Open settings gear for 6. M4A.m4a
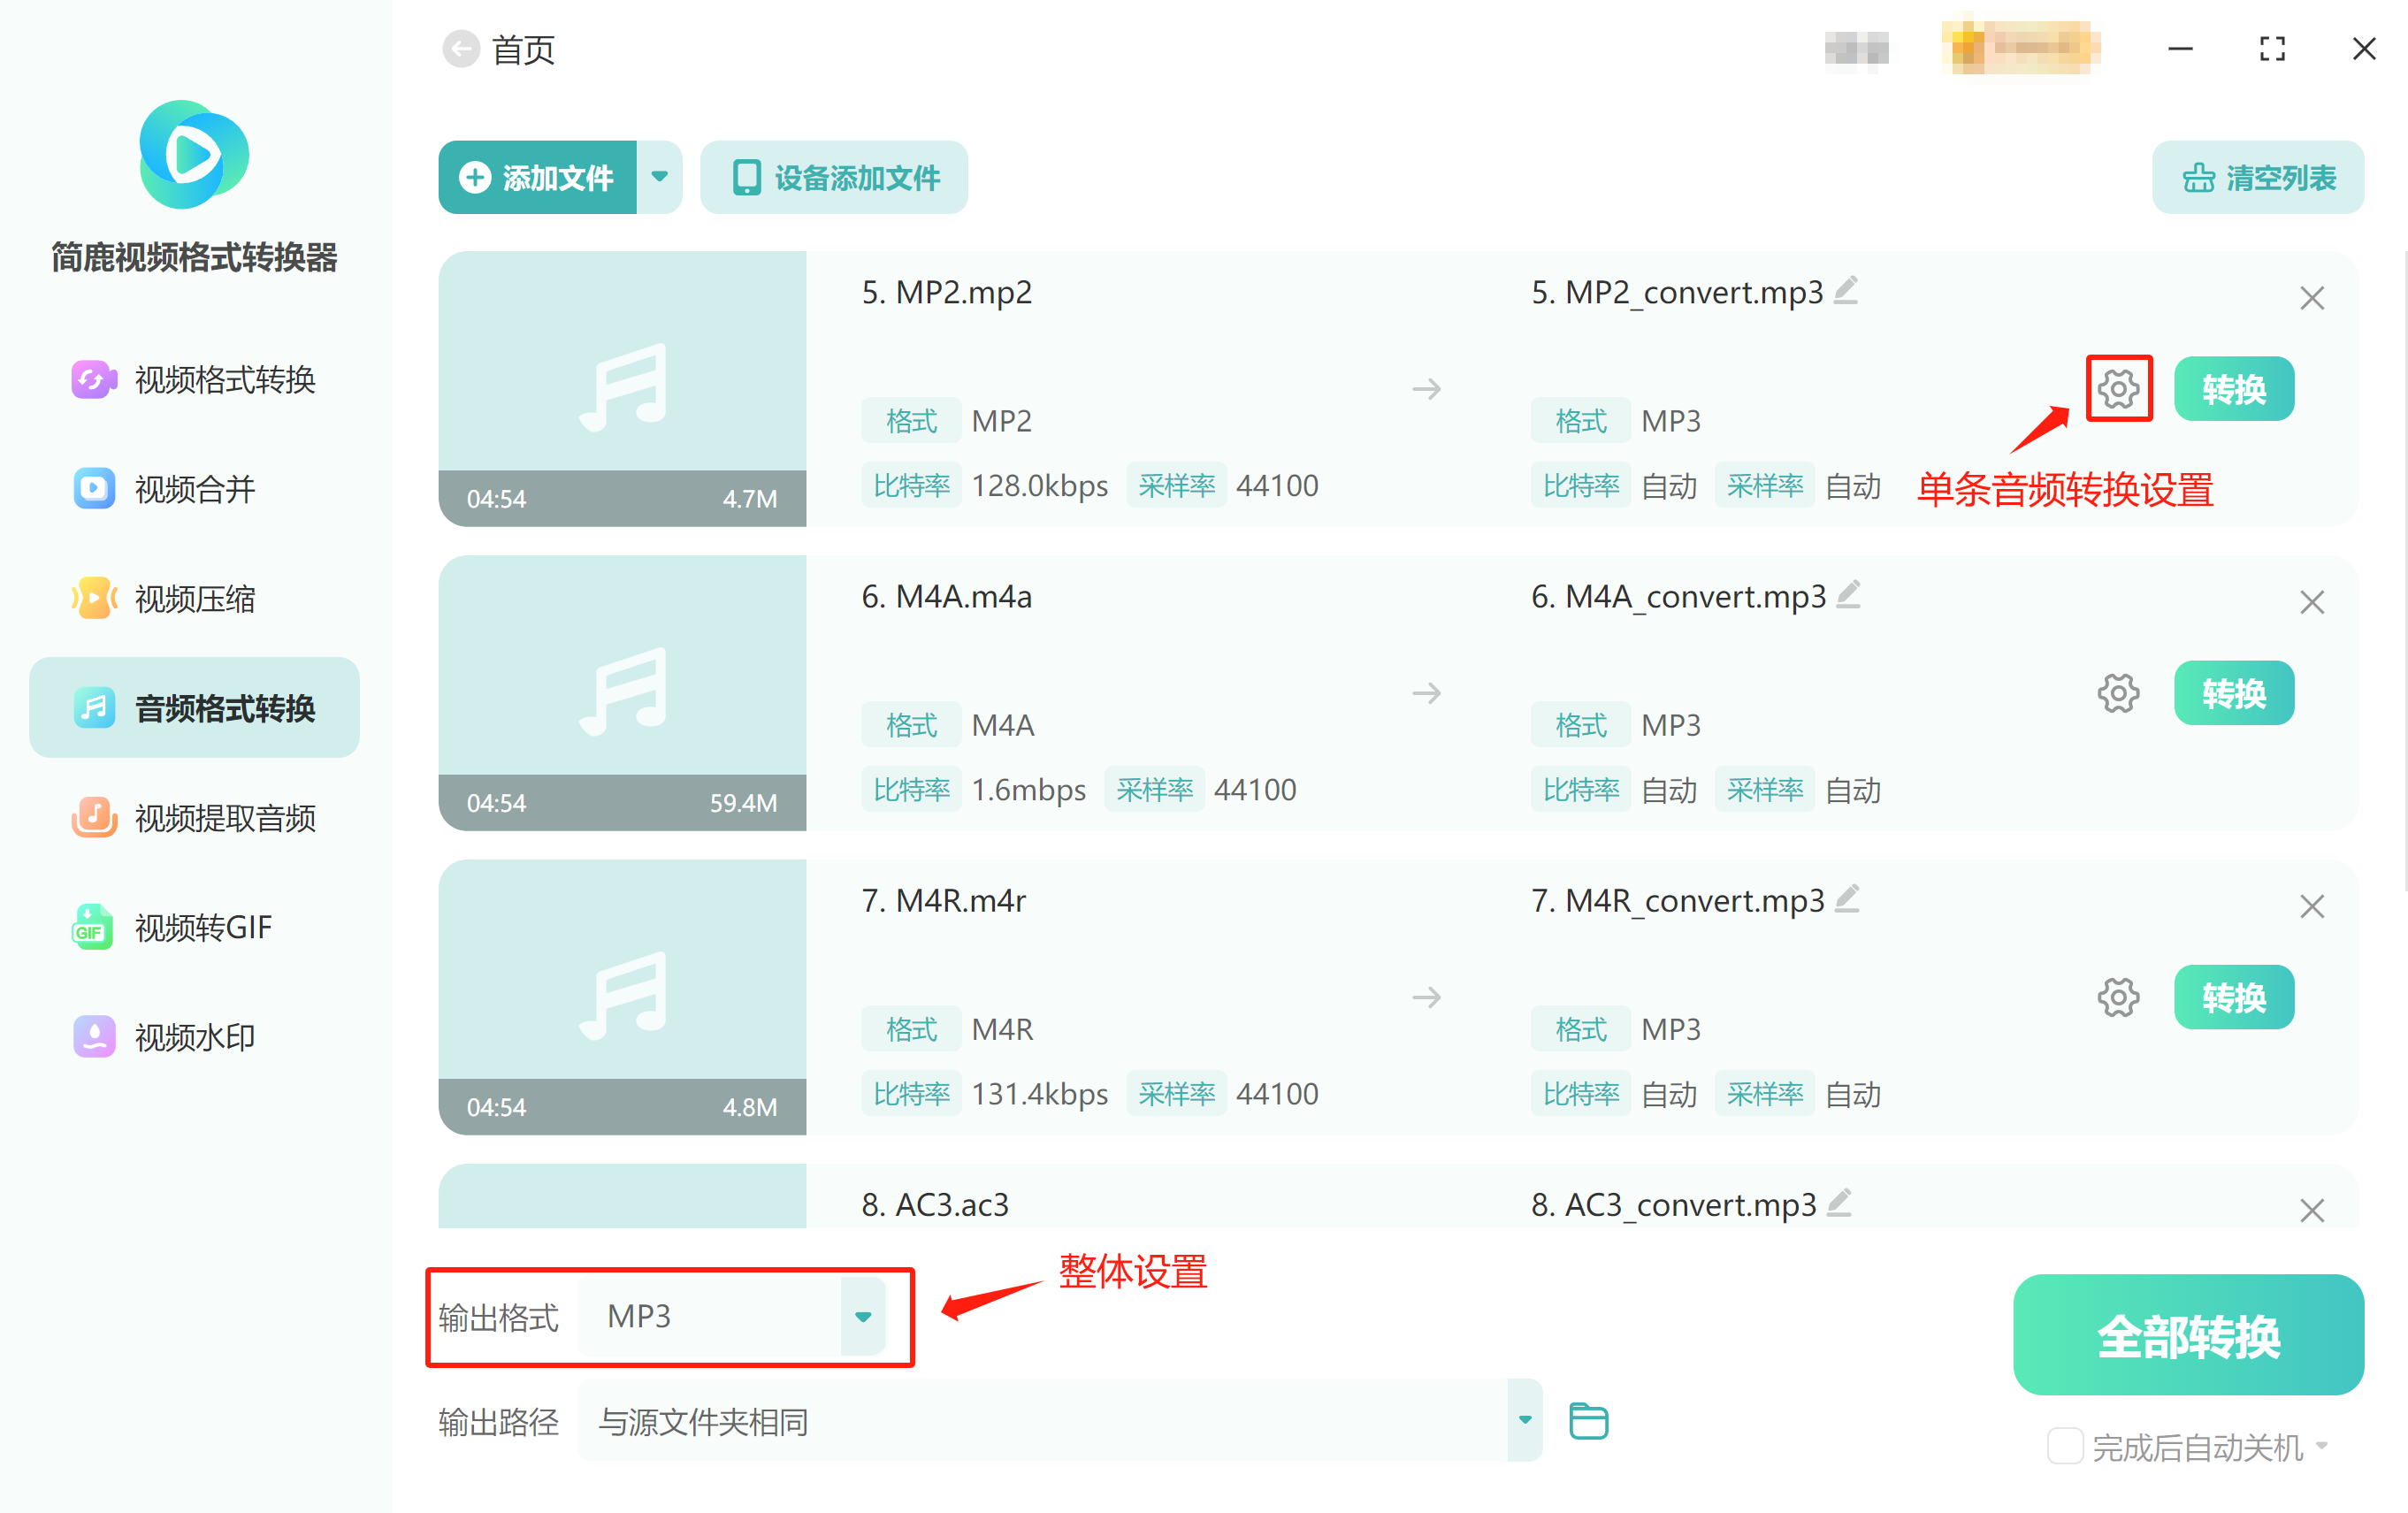 [2117, 692]
